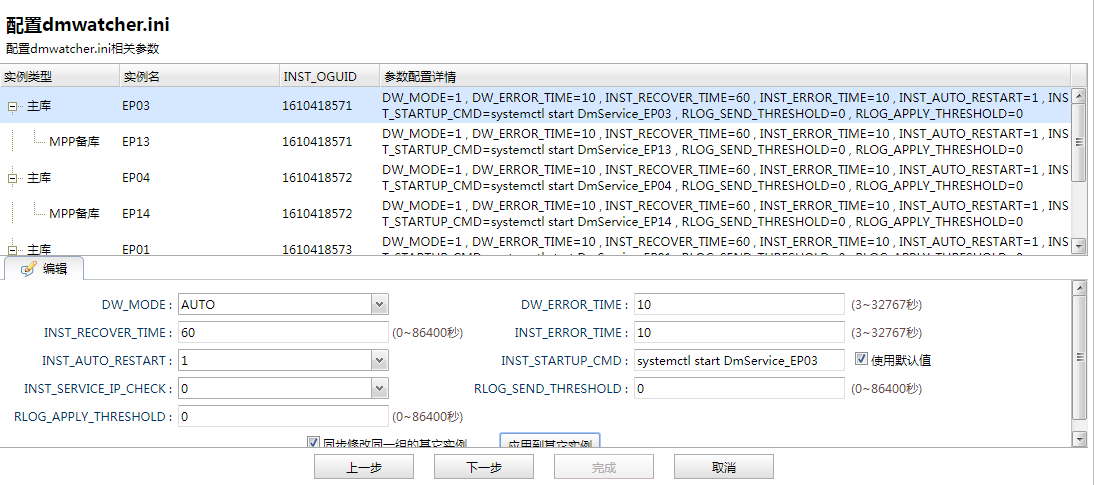Focus the RLOG_SEND_THRESHOLD input field

click(x=739, y=389)
